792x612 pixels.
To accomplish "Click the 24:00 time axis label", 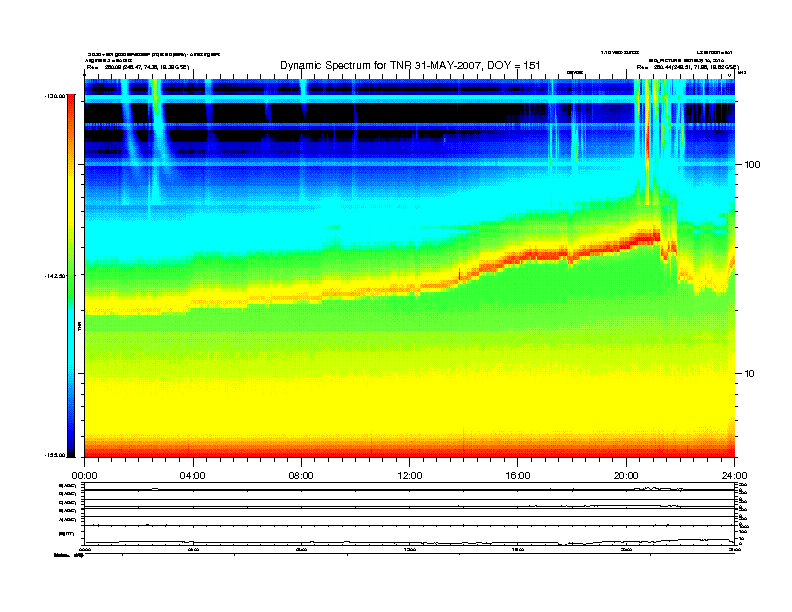I will click(x=734, y=476).
